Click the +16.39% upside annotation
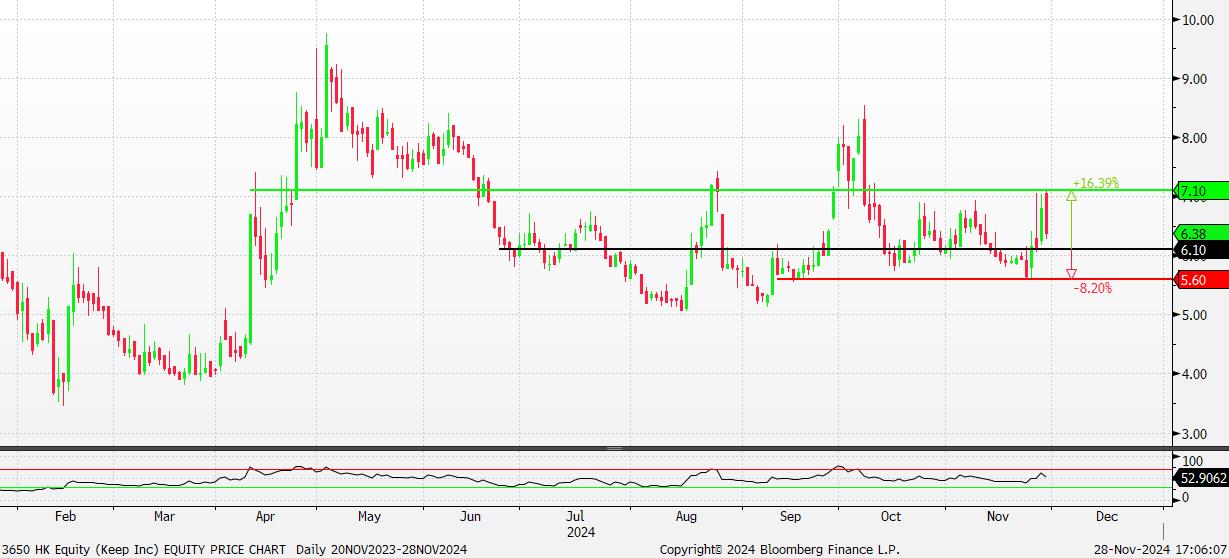Screen dimensions: 1229x558 point(1095,184)
